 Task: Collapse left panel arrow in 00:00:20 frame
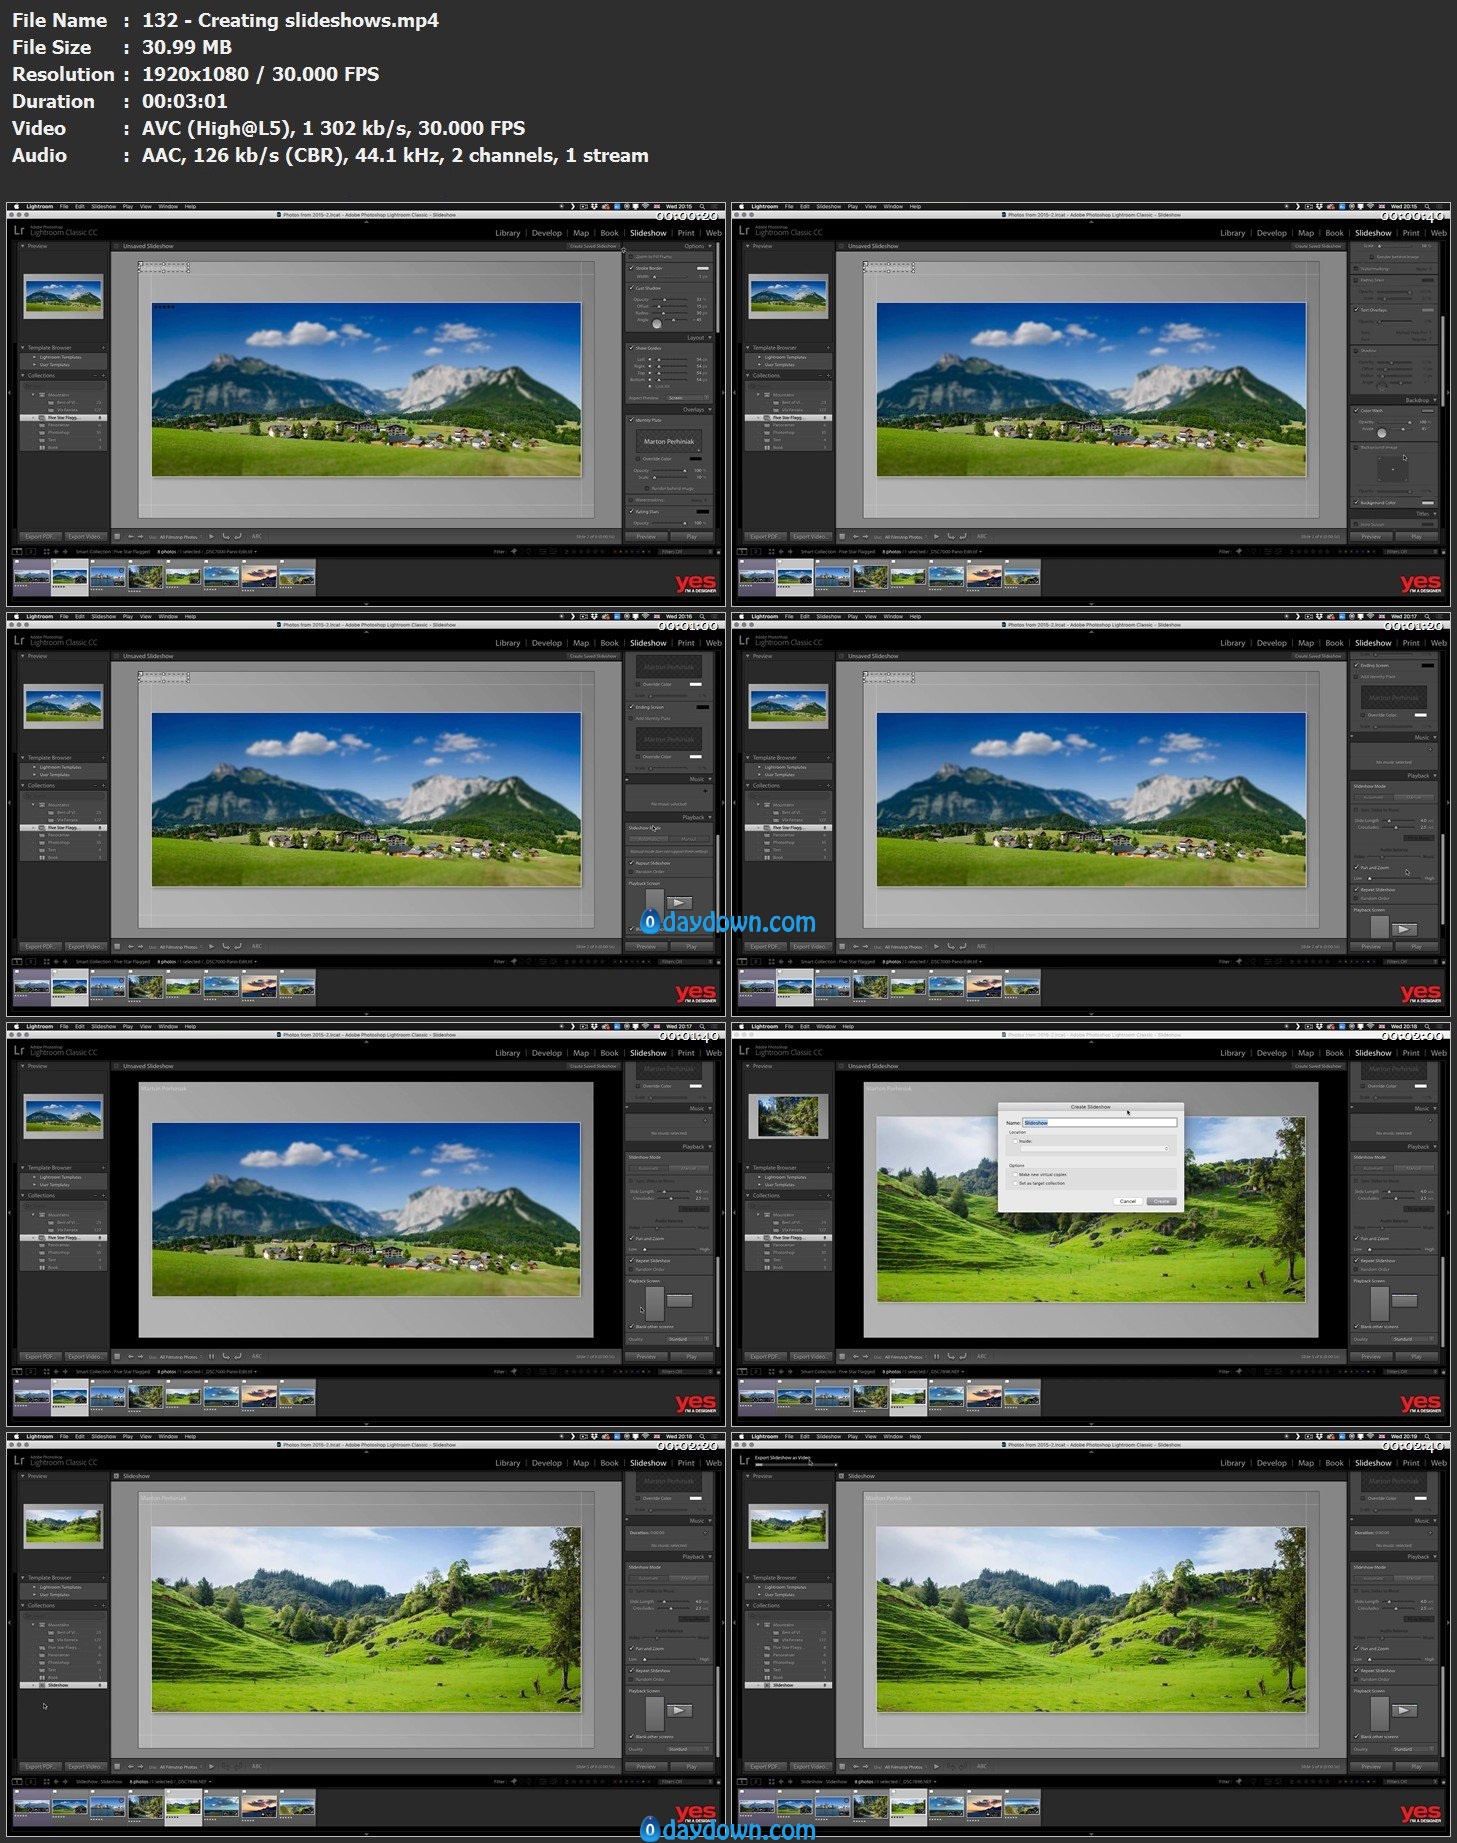click(x=9, y=393)
